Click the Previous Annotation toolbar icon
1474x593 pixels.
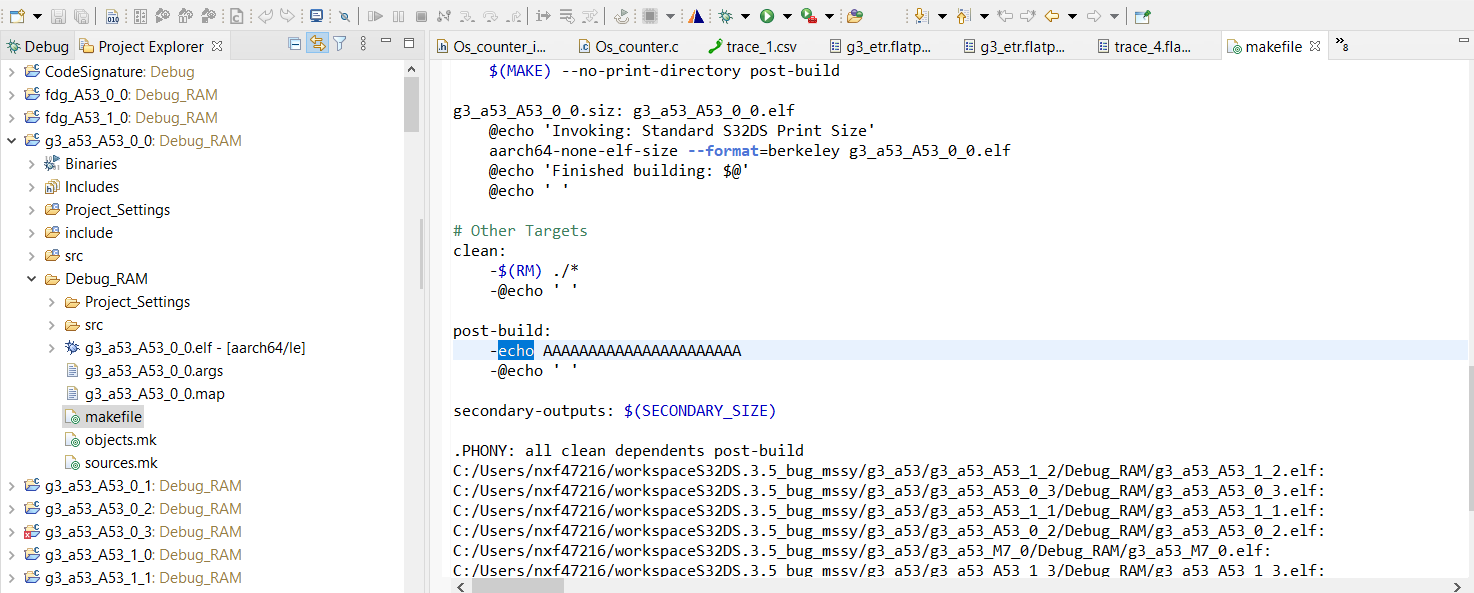click(963, 16)
